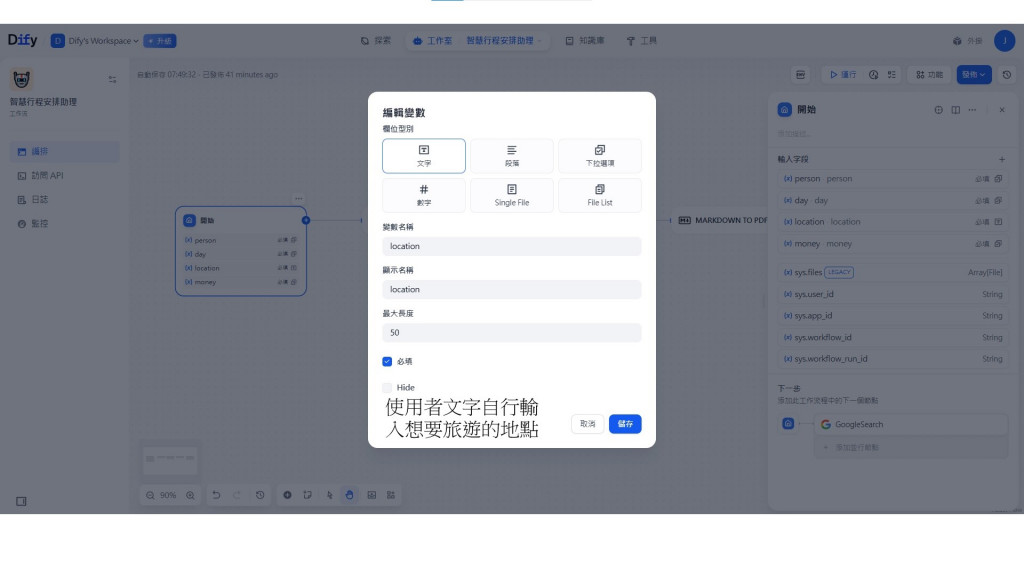
Task: Collapse the sidebar panel toggle icon
Action: point(21,502)
